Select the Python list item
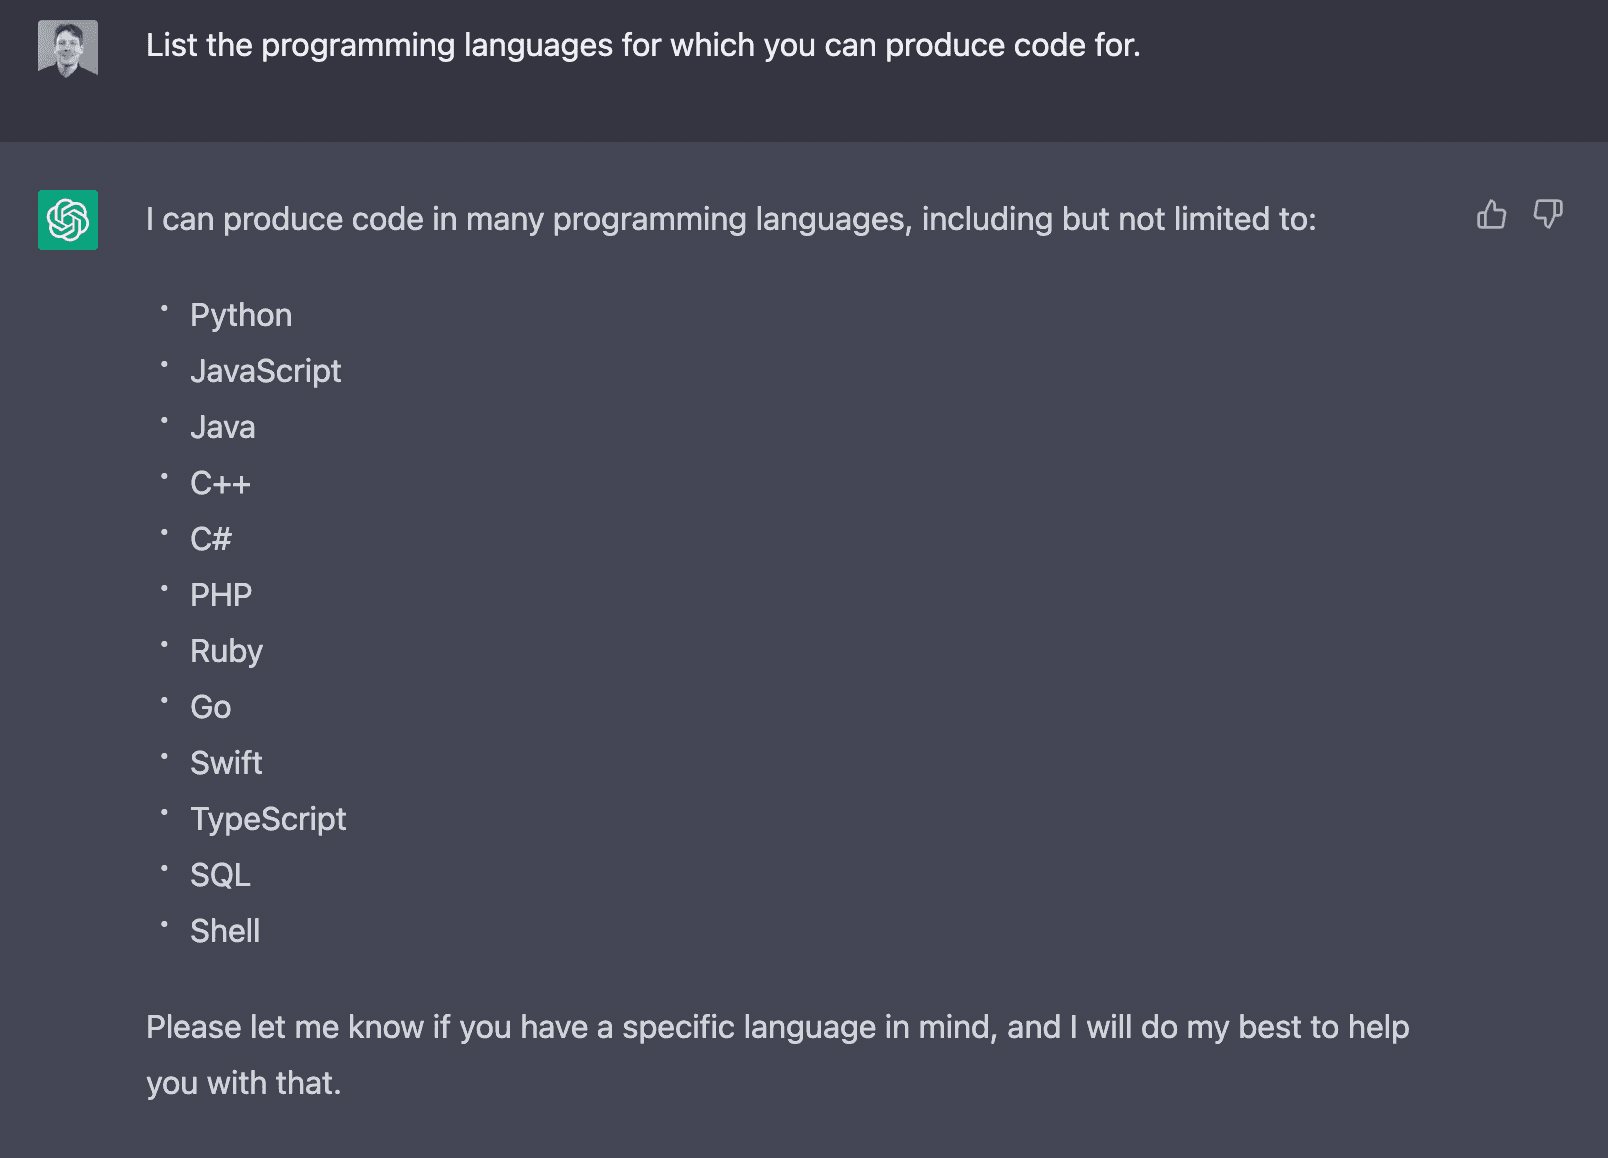 click(x=241, y=315)
